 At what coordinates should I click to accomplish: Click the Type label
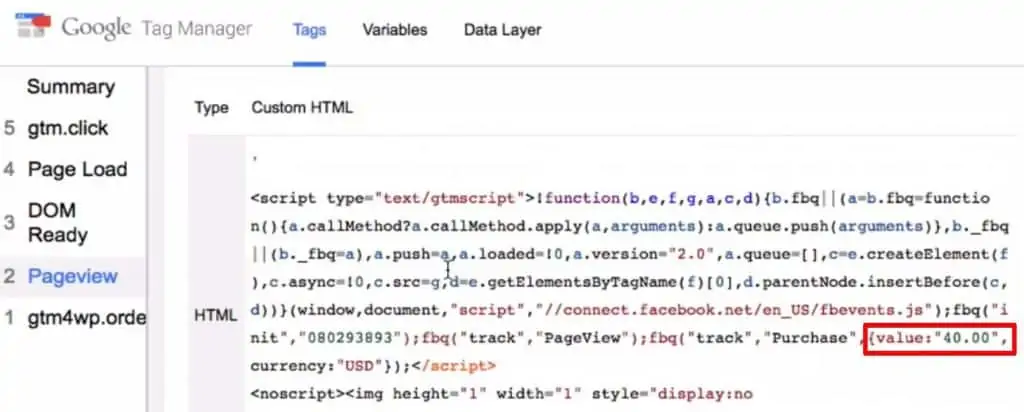coord(211,108)
